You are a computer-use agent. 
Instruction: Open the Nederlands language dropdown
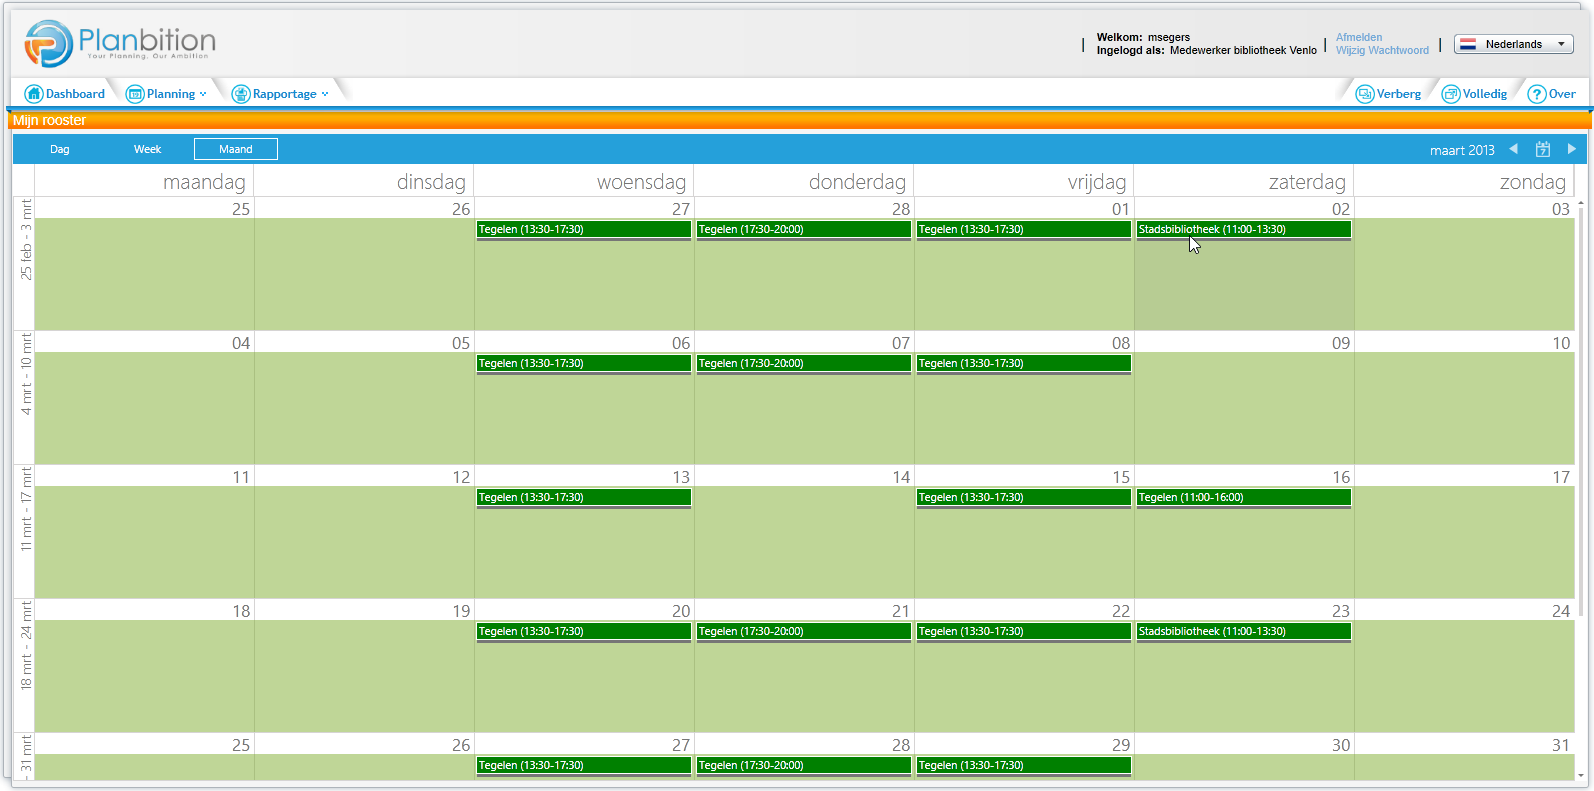[1514, 44]
